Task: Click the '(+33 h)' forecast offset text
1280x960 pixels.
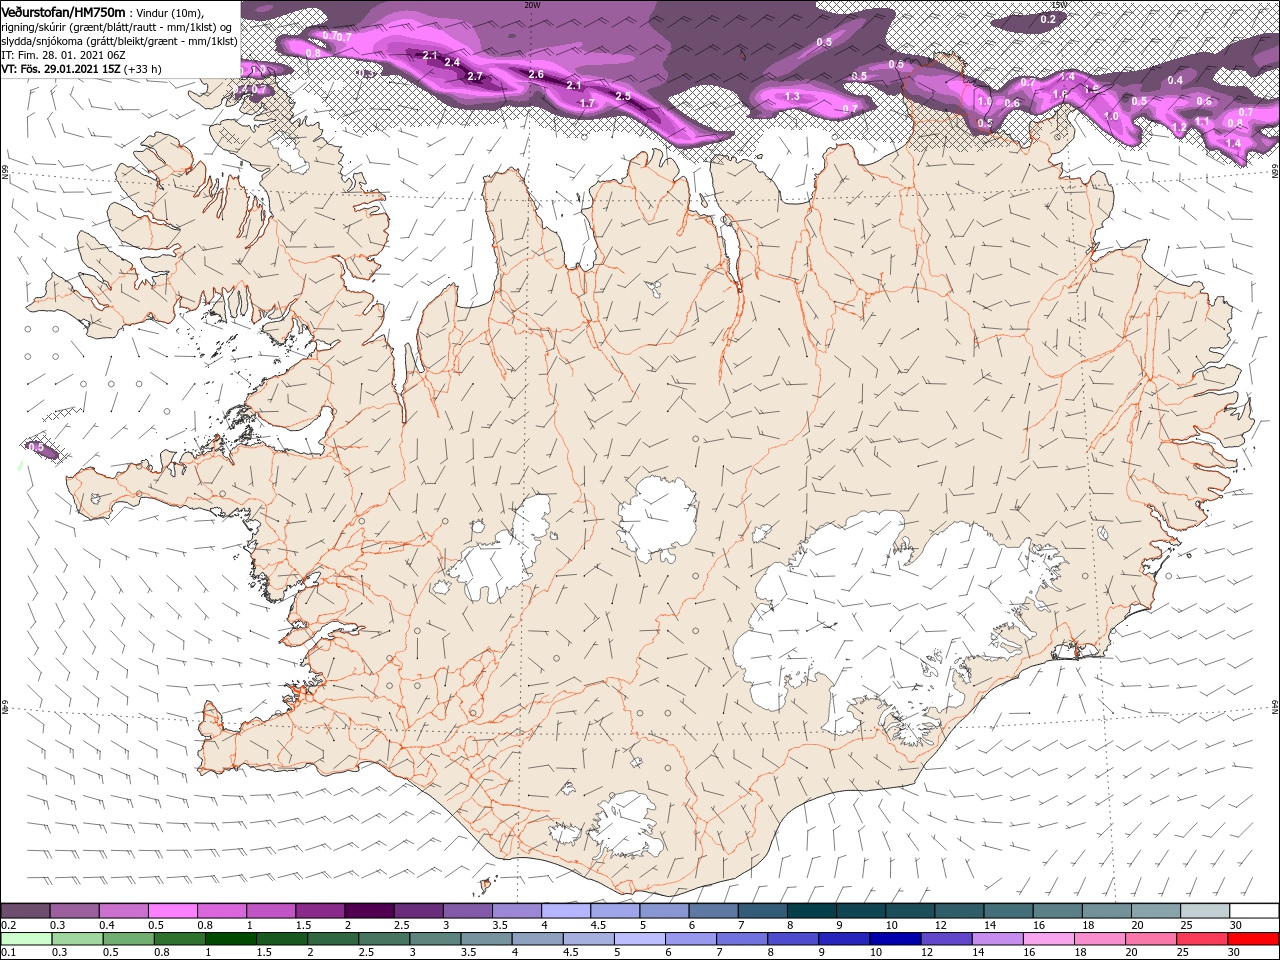Action: pyautogui.click(x=144, y=69)
